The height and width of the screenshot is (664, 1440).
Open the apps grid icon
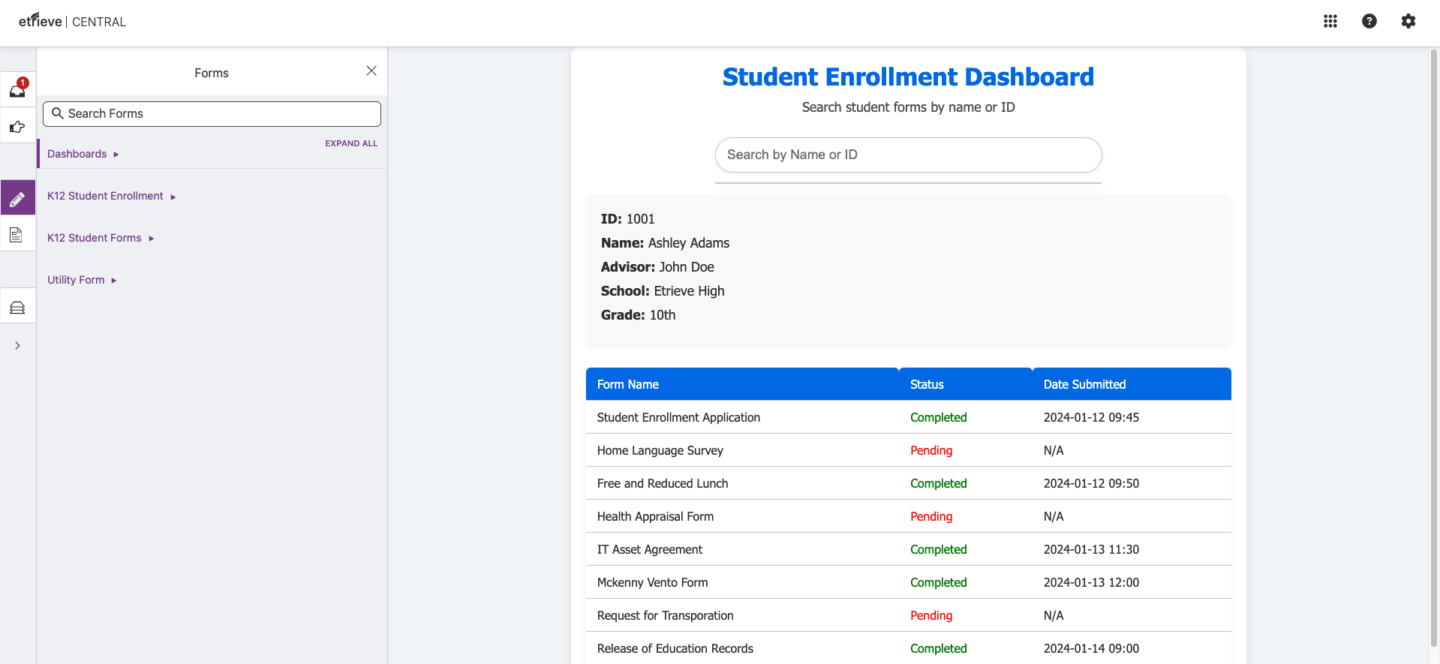tap(1330, 20)
